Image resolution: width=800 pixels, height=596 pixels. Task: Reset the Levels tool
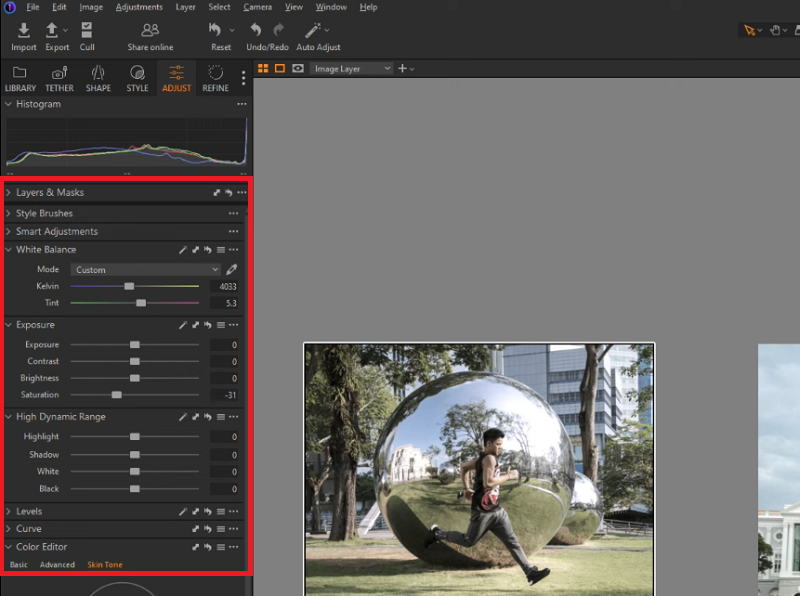pyautogui.click(x=208, y=511)
